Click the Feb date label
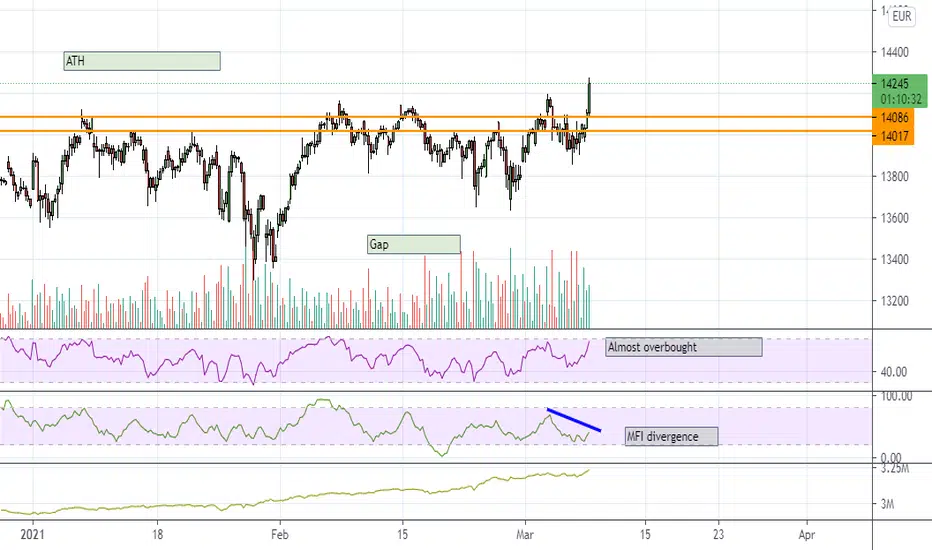This screenshot has width=932, height=550. coord(279,535)
